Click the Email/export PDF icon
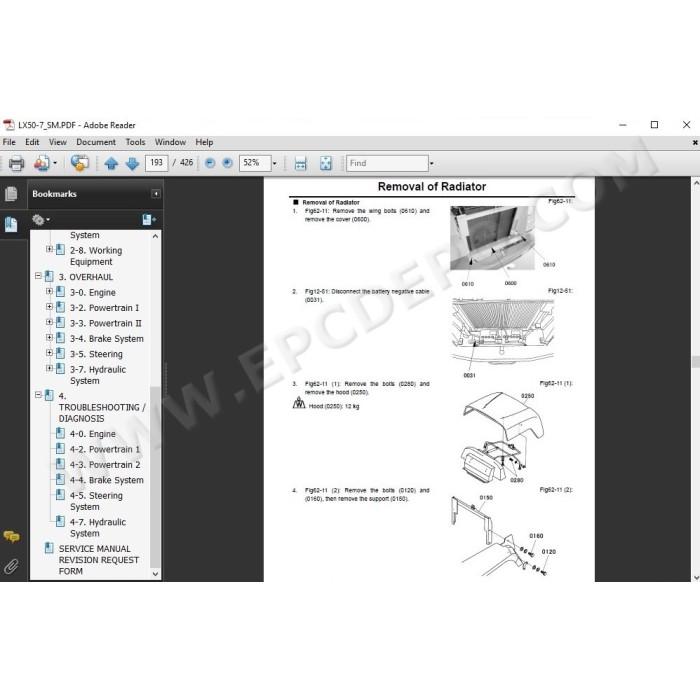700x700 pixels. coord(42,163)
